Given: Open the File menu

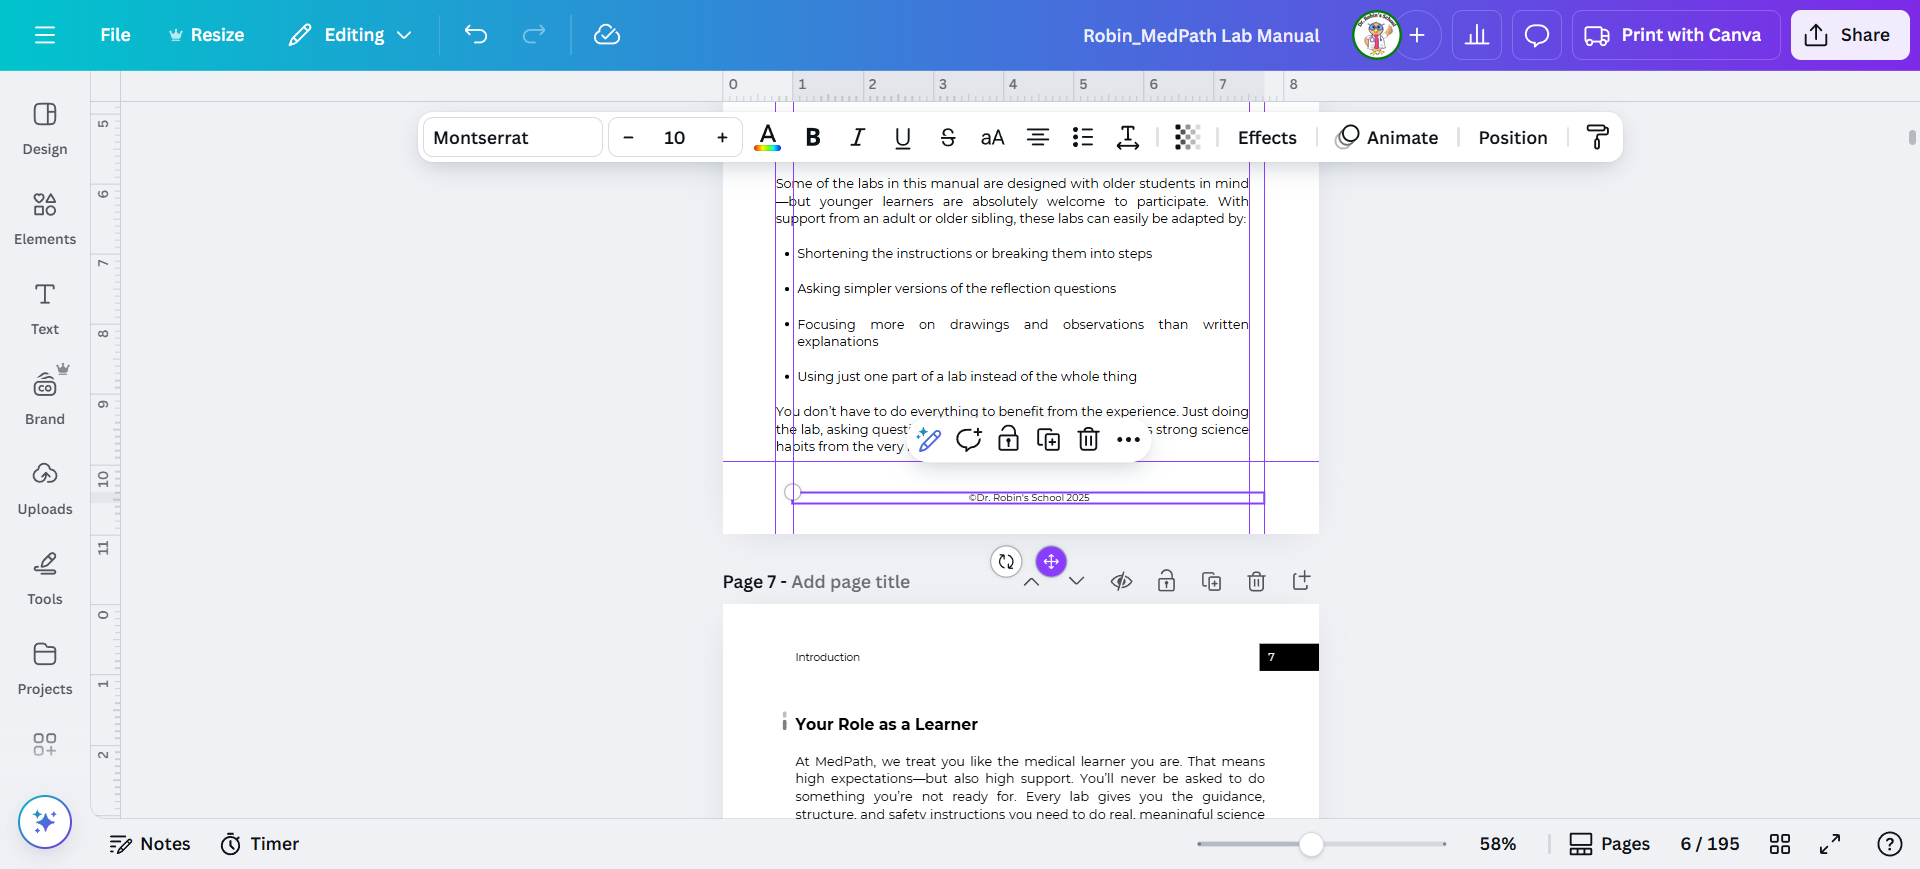Looking at the screenshot, I should pos(115,35).
